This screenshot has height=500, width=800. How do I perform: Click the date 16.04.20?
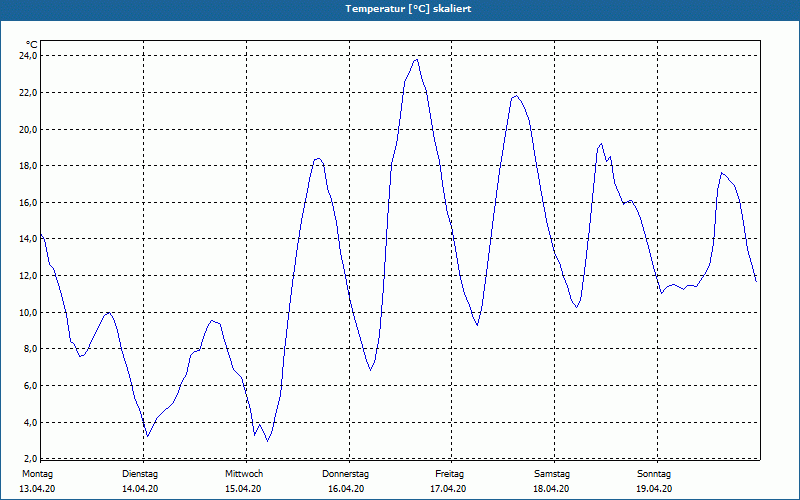(x=346, y=489)
